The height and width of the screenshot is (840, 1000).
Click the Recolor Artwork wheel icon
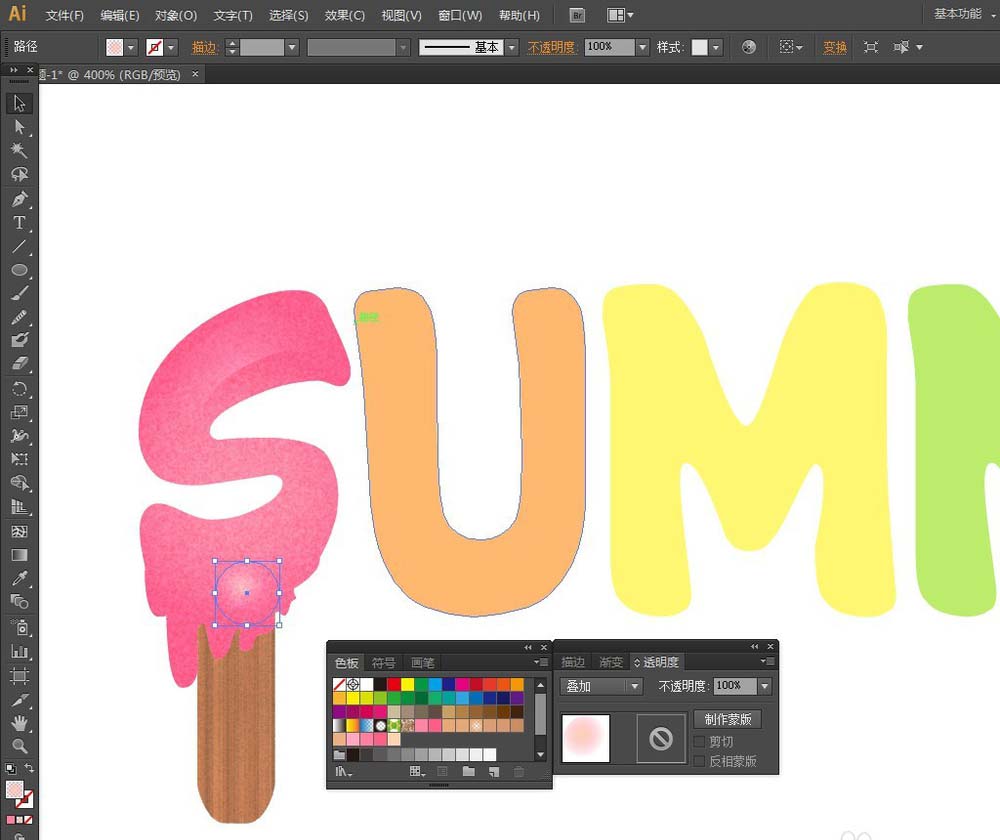[749, 47]
